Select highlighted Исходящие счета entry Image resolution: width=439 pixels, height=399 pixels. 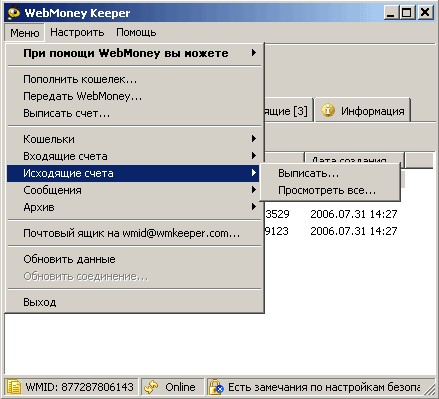(133, 173)
